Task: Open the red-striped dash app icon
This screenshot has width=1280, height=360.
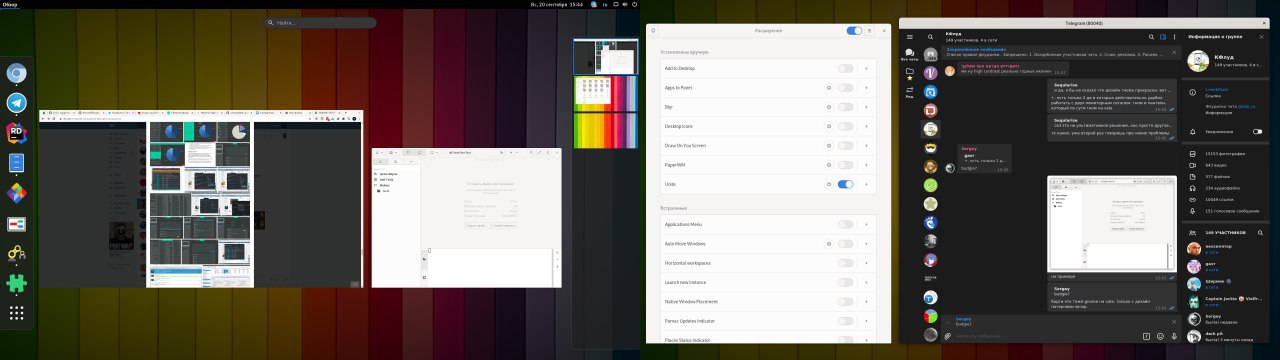Action: point(16,223)
